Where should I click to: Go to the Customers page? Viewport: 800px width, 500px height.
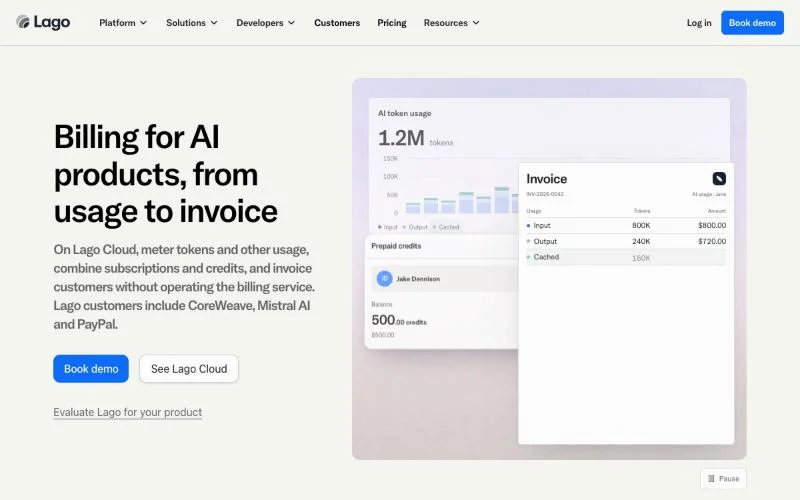pyautogui.click(x=337, y=23)
